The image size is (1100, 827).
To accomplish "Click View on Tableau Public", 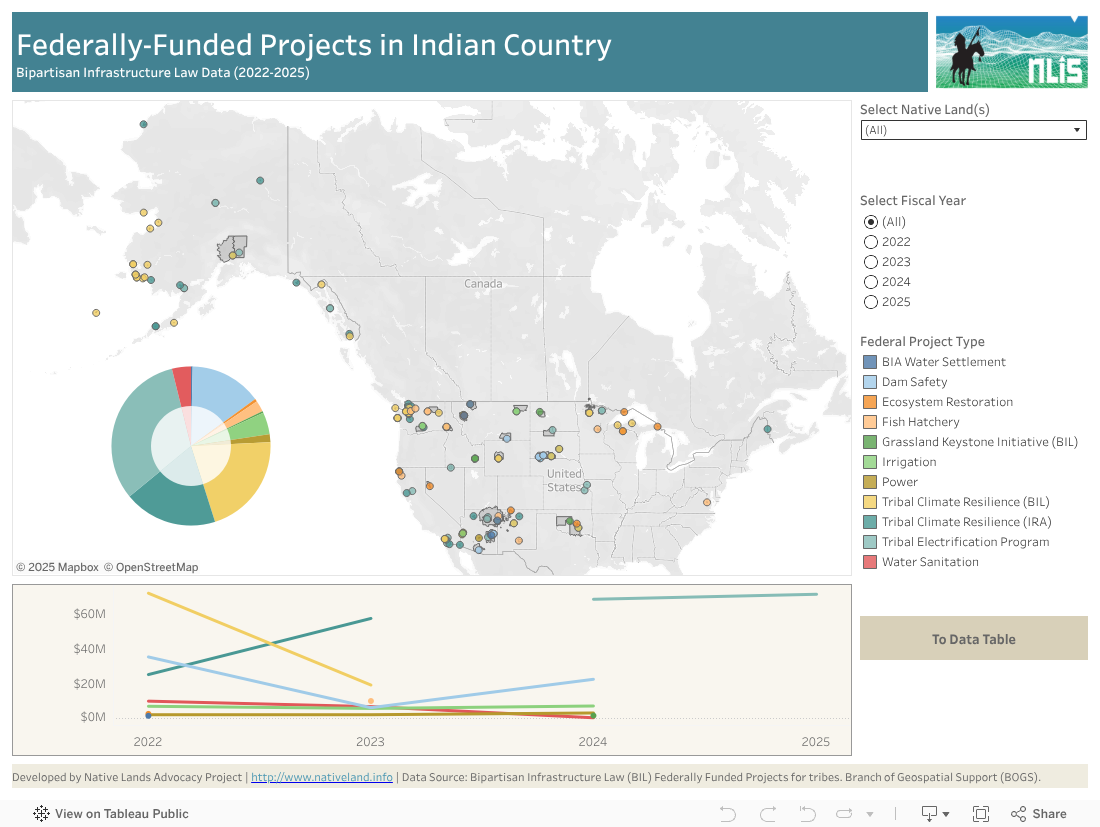I will pos(121,814).
